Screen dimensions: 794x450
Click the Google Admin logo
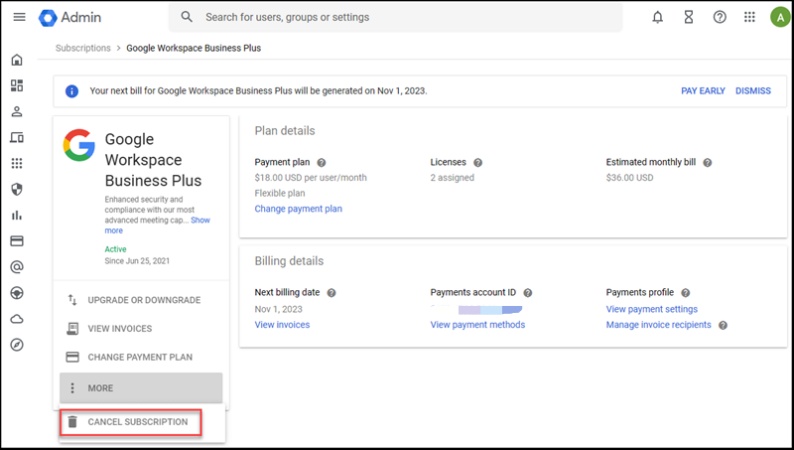pyautogui.click(x=70, y=17)
